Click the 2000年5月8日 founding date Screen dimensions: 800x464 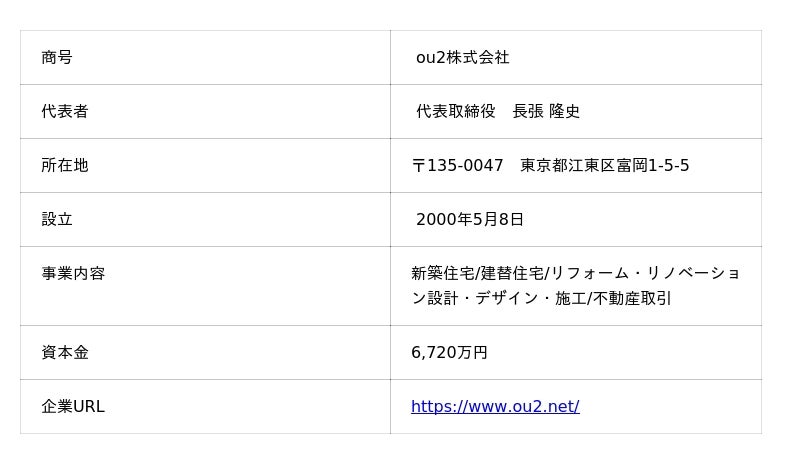(470, 219)
